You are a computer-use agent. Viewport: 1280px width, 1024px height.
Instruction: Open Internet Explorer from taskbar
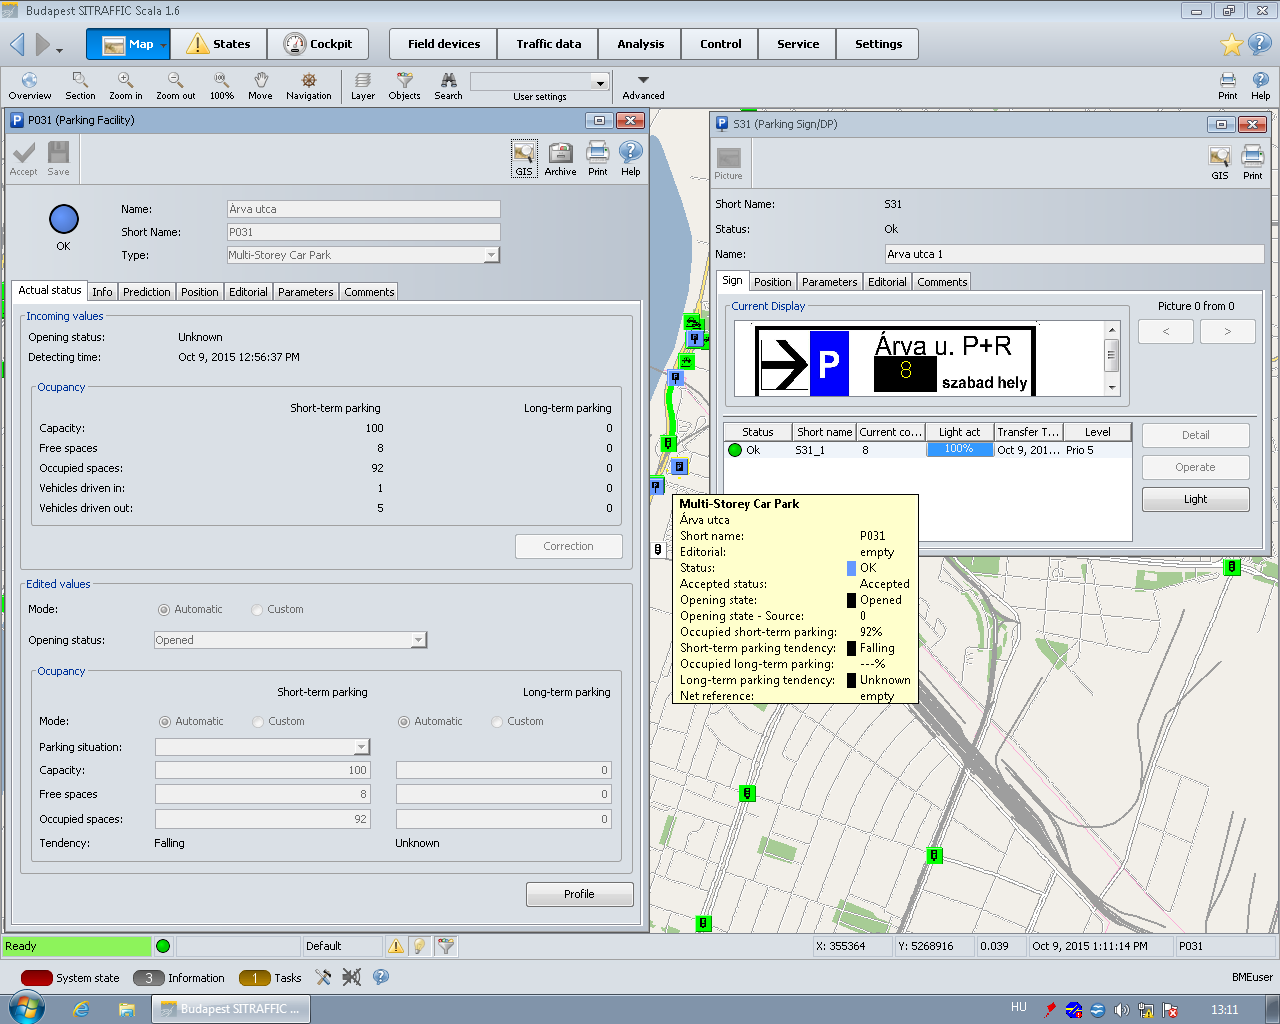81,1009
